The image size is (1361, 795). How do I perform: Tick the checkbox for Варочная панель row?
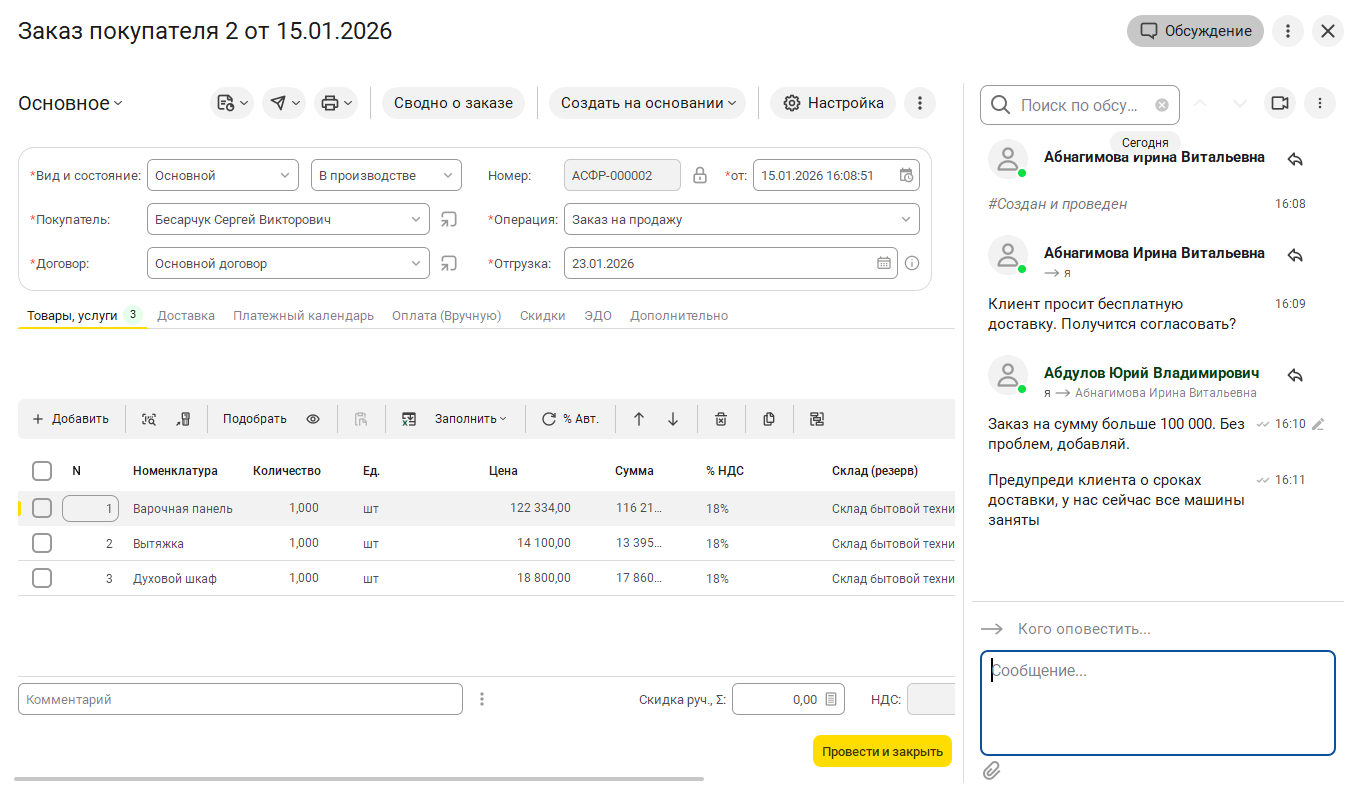coord(42,509)
